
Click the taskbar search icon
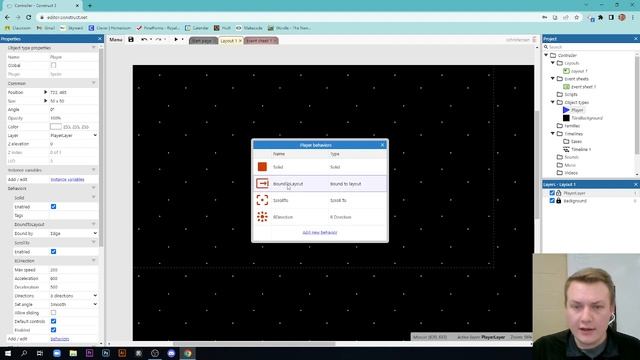click(x=24, y=353)
